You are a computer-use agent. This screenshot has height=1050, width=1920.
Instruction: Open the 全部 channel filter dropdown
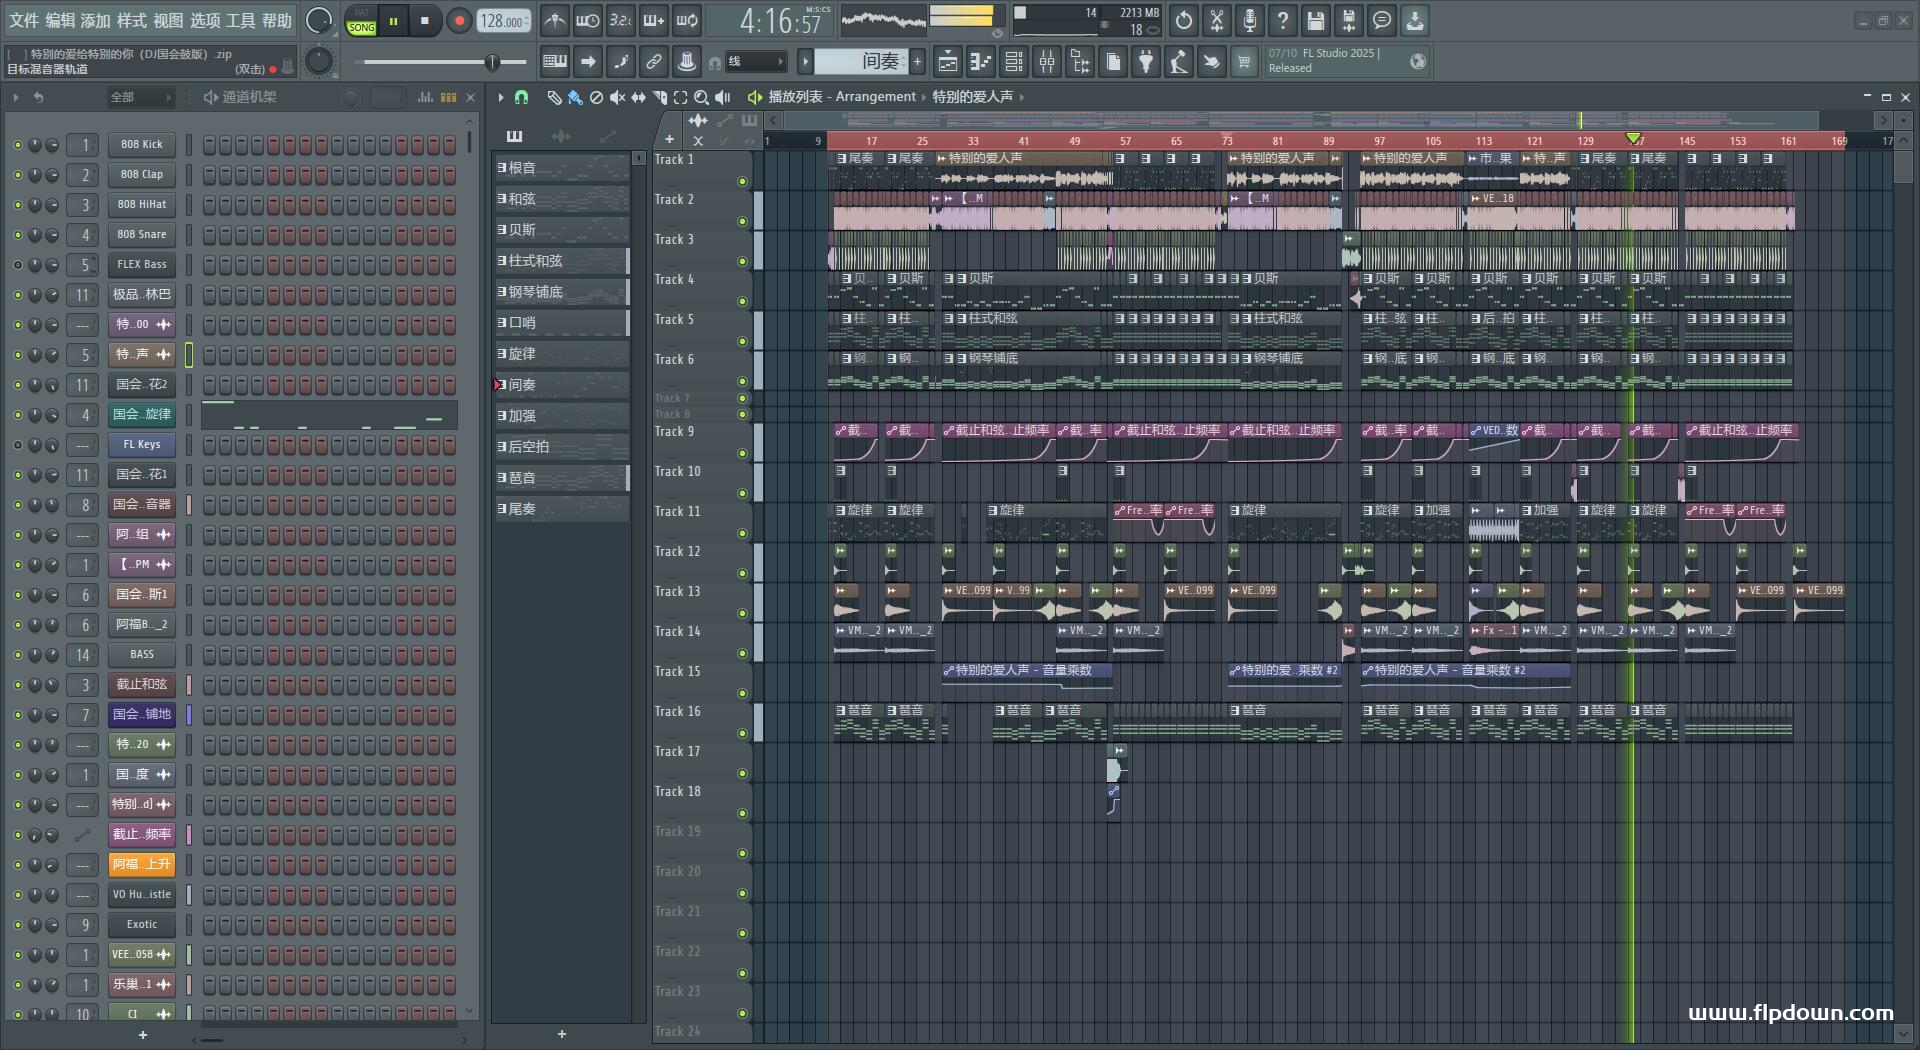click(x=139, y=97)
